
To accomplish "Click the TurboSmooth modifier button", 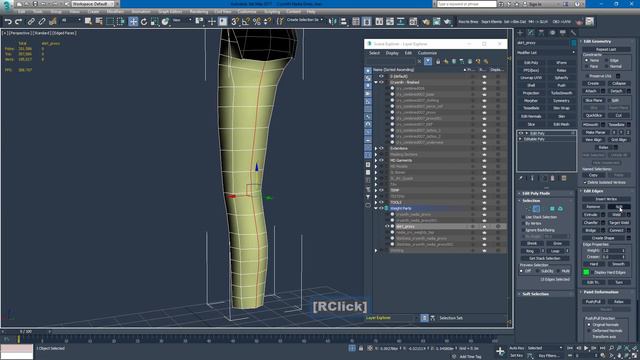I will coord(561,93).
